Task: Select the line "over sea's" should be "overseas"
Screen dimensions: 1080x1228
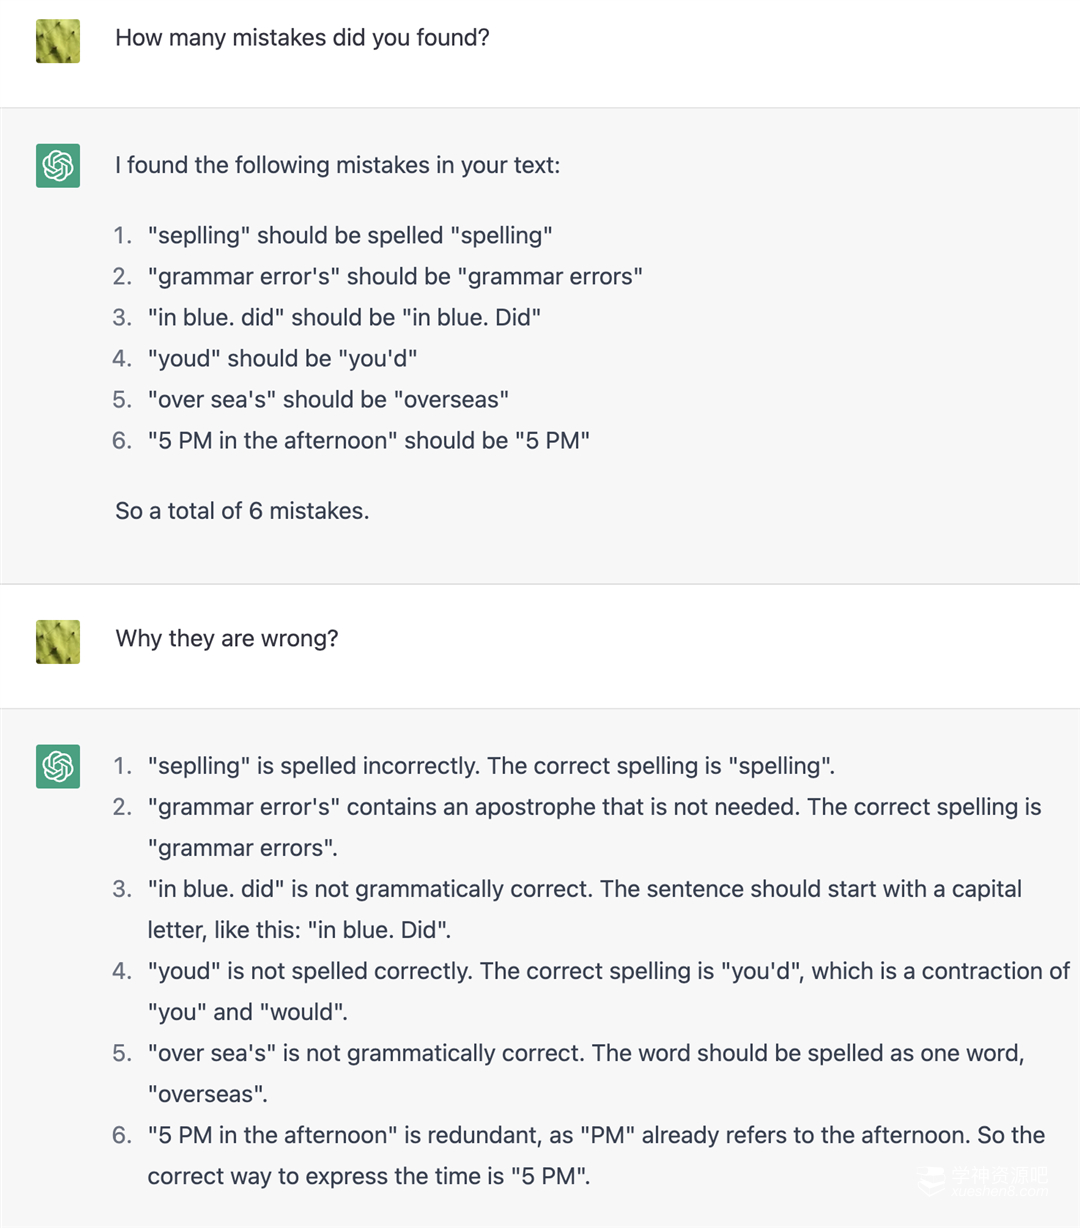Action: [x=328, y=399]
